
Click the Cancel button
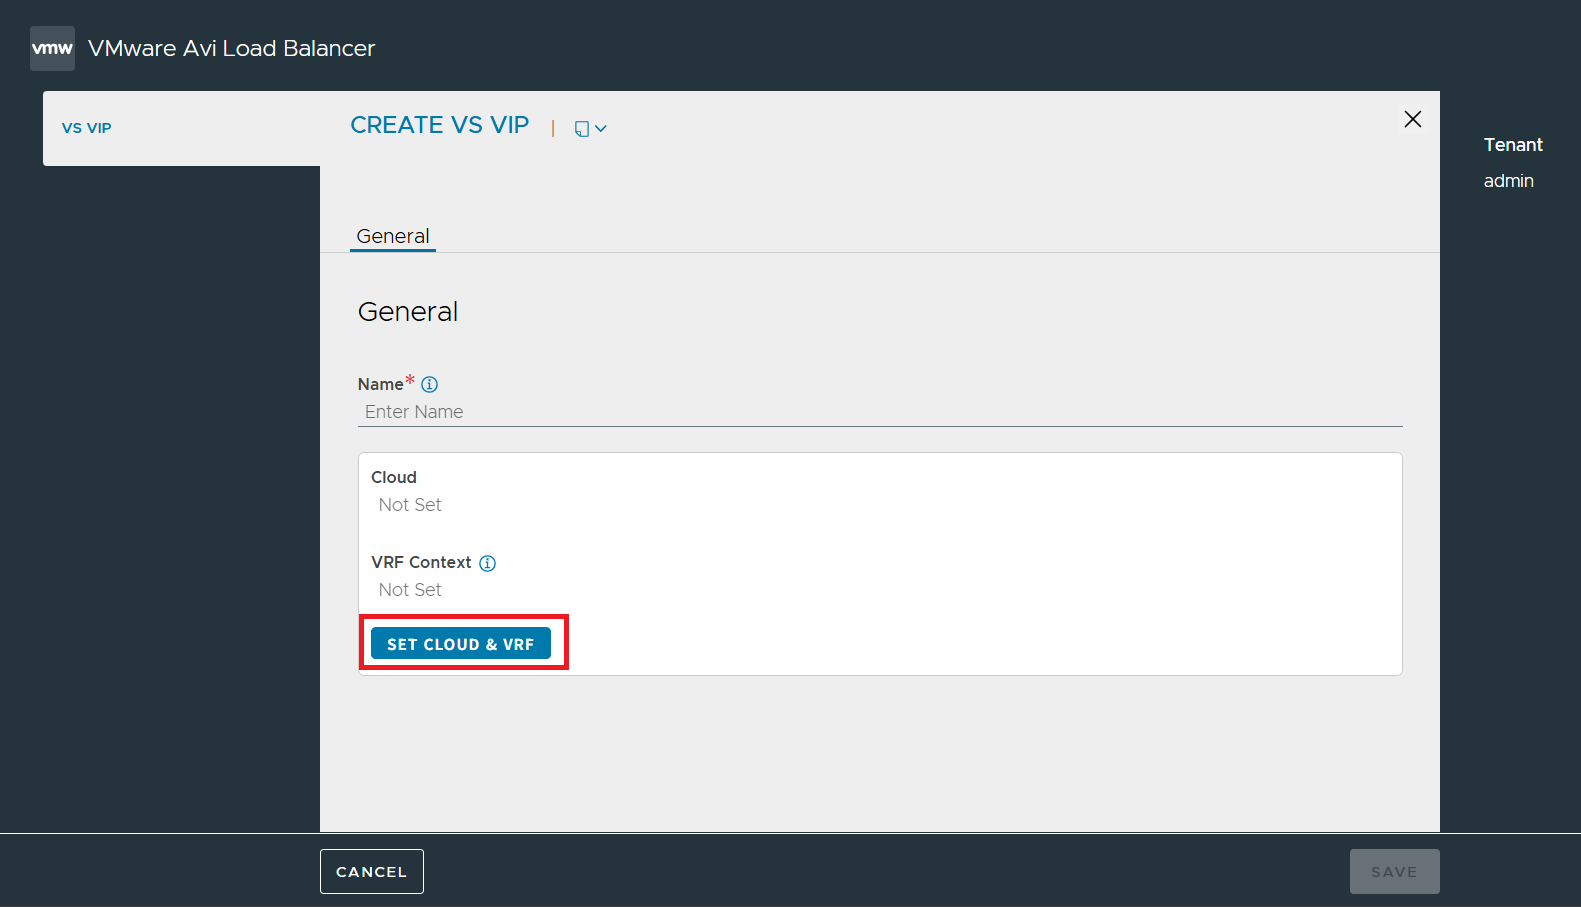point(372,871)
